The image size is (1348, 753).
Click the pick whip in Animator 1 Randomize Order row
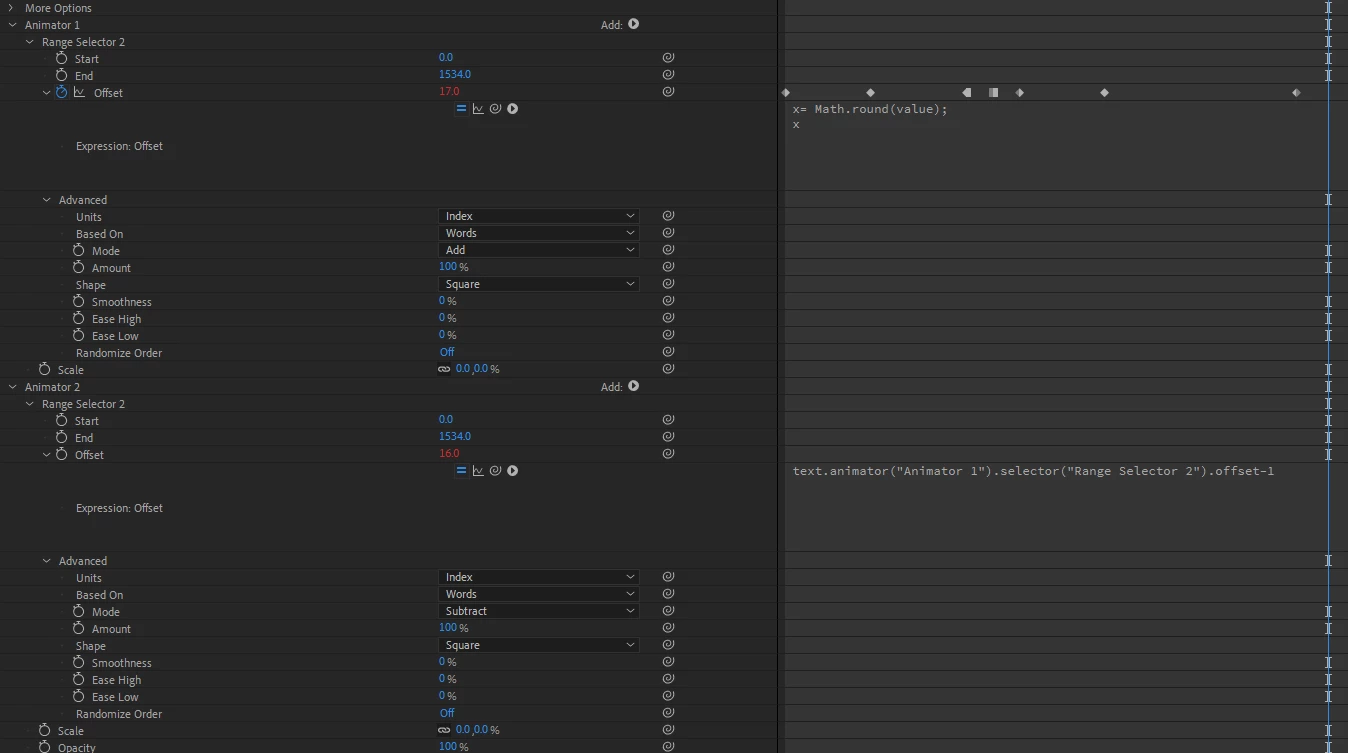(668, 352)
